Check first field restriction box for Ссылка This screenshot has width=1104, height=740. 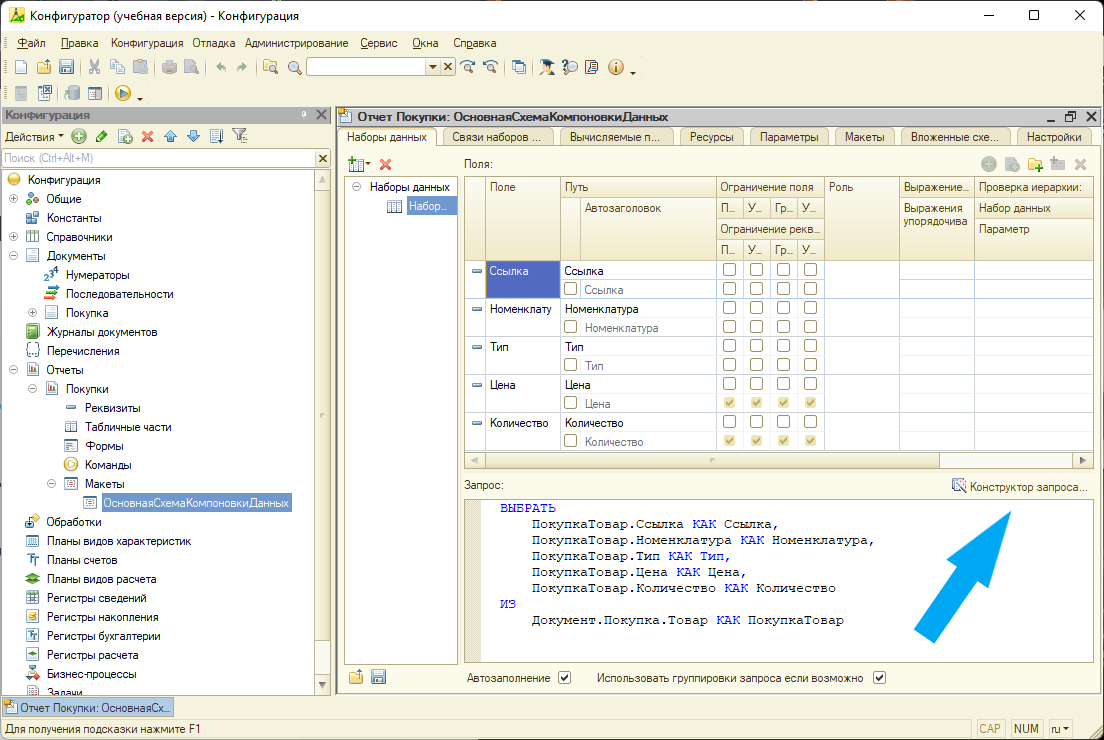pos(729,270)
